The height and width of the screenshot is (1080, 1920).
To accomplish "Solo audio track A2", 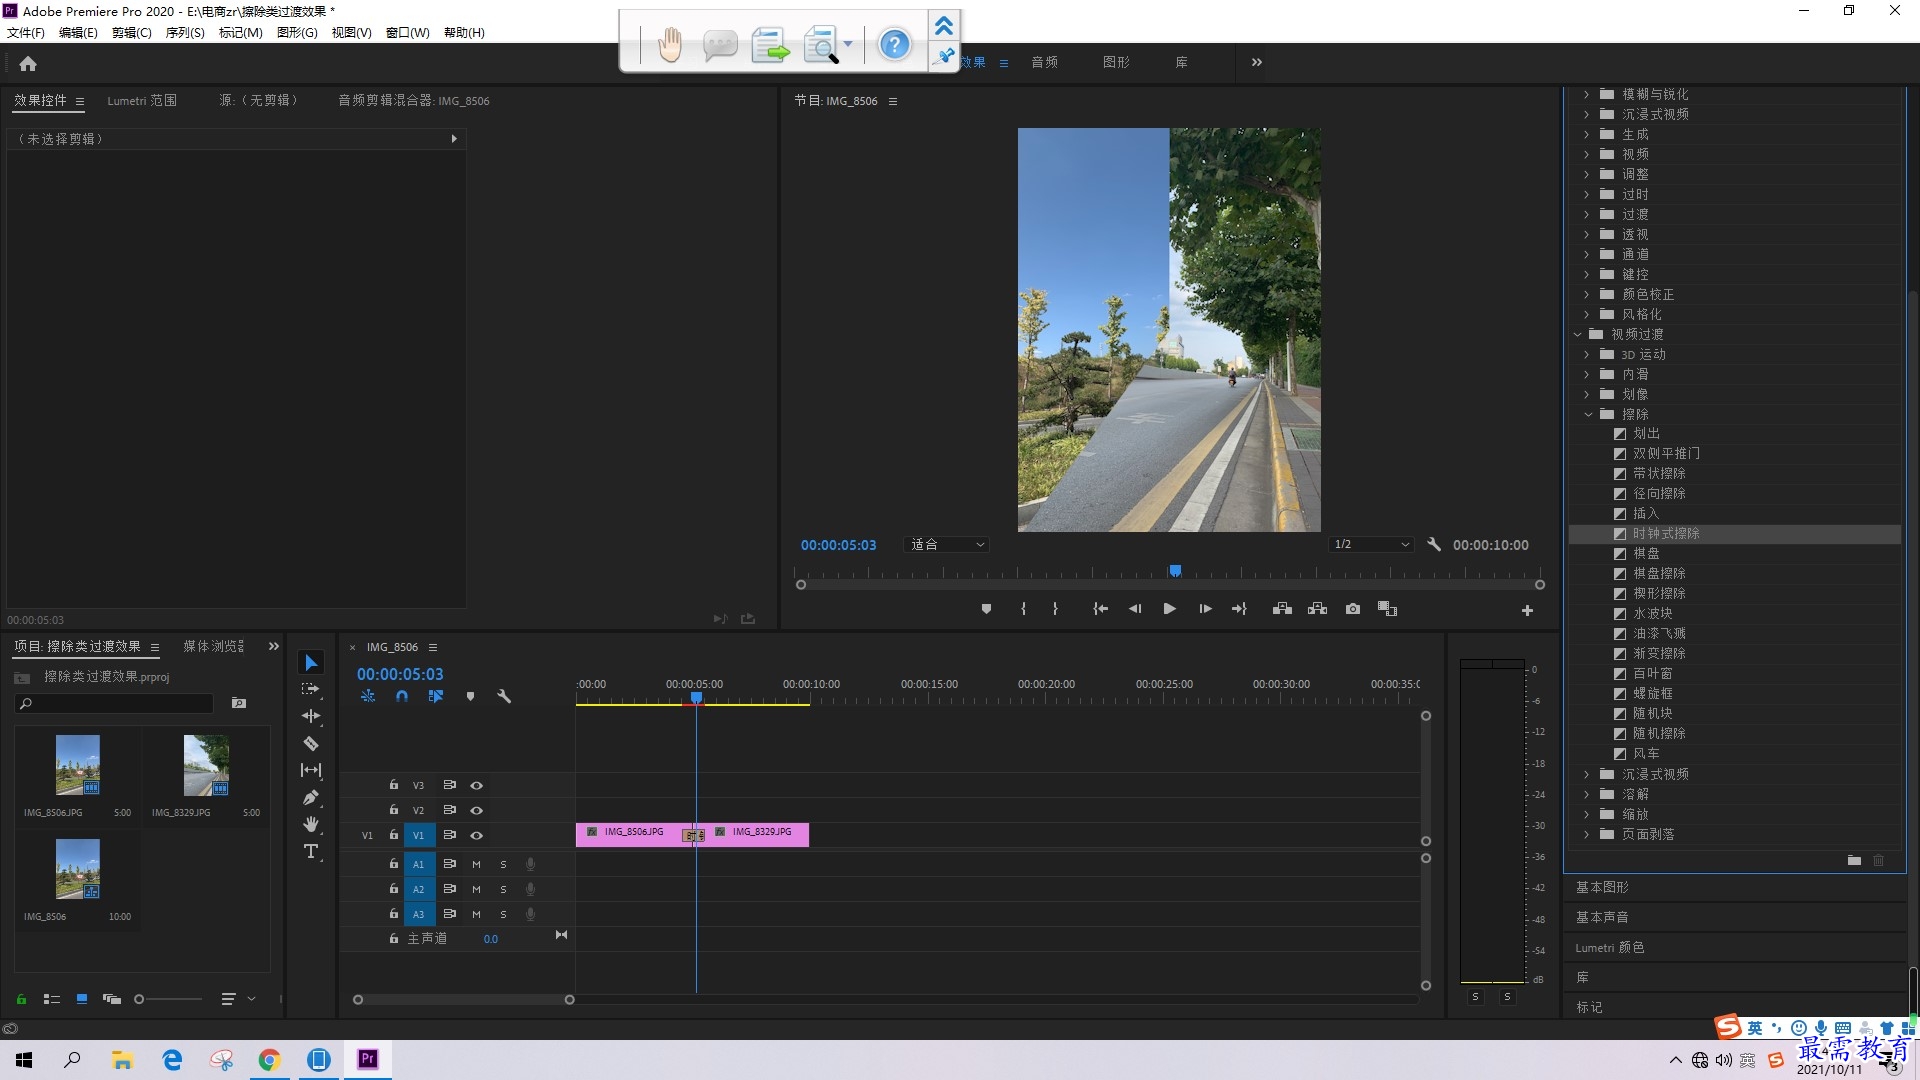I will click(x=503, y=889).
